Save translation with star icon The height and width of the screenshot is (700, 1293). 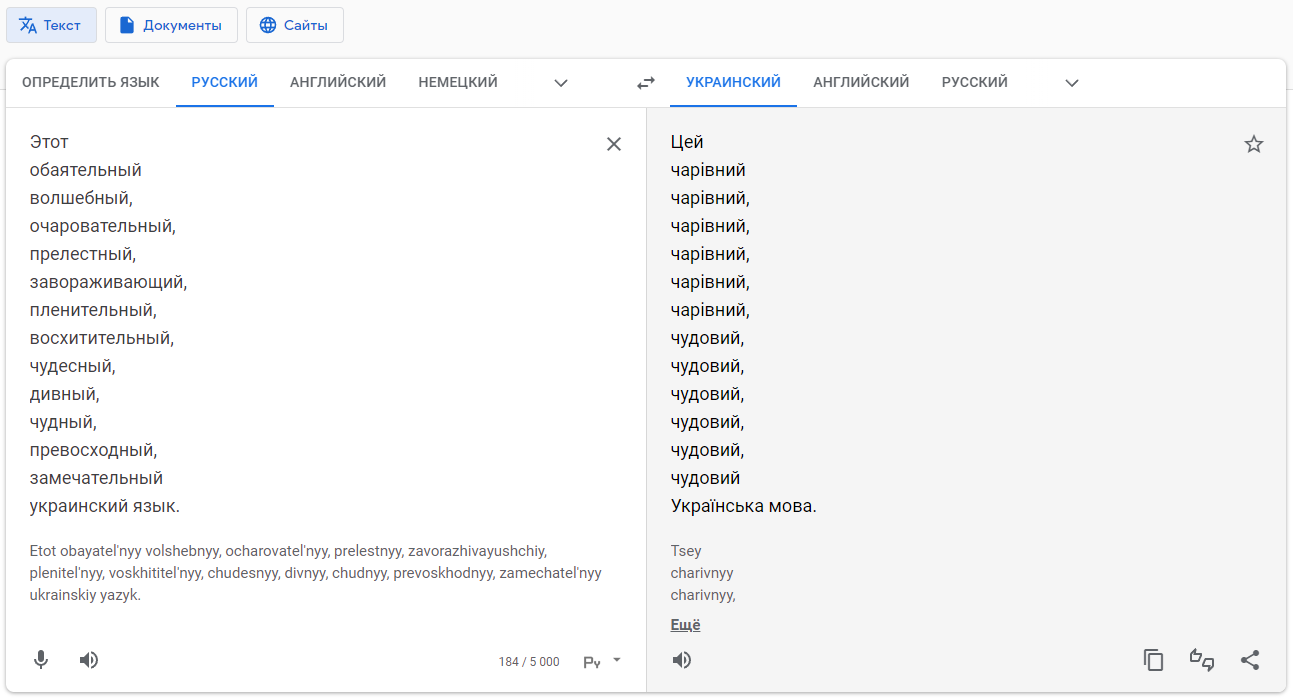[x=1254, y=144]
